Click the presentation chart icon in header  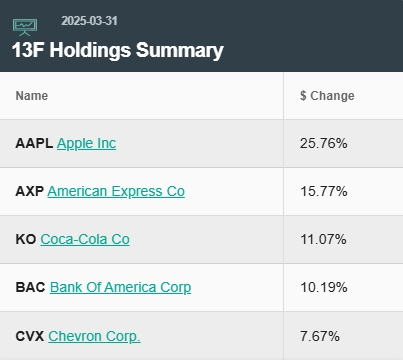(25, 27)
